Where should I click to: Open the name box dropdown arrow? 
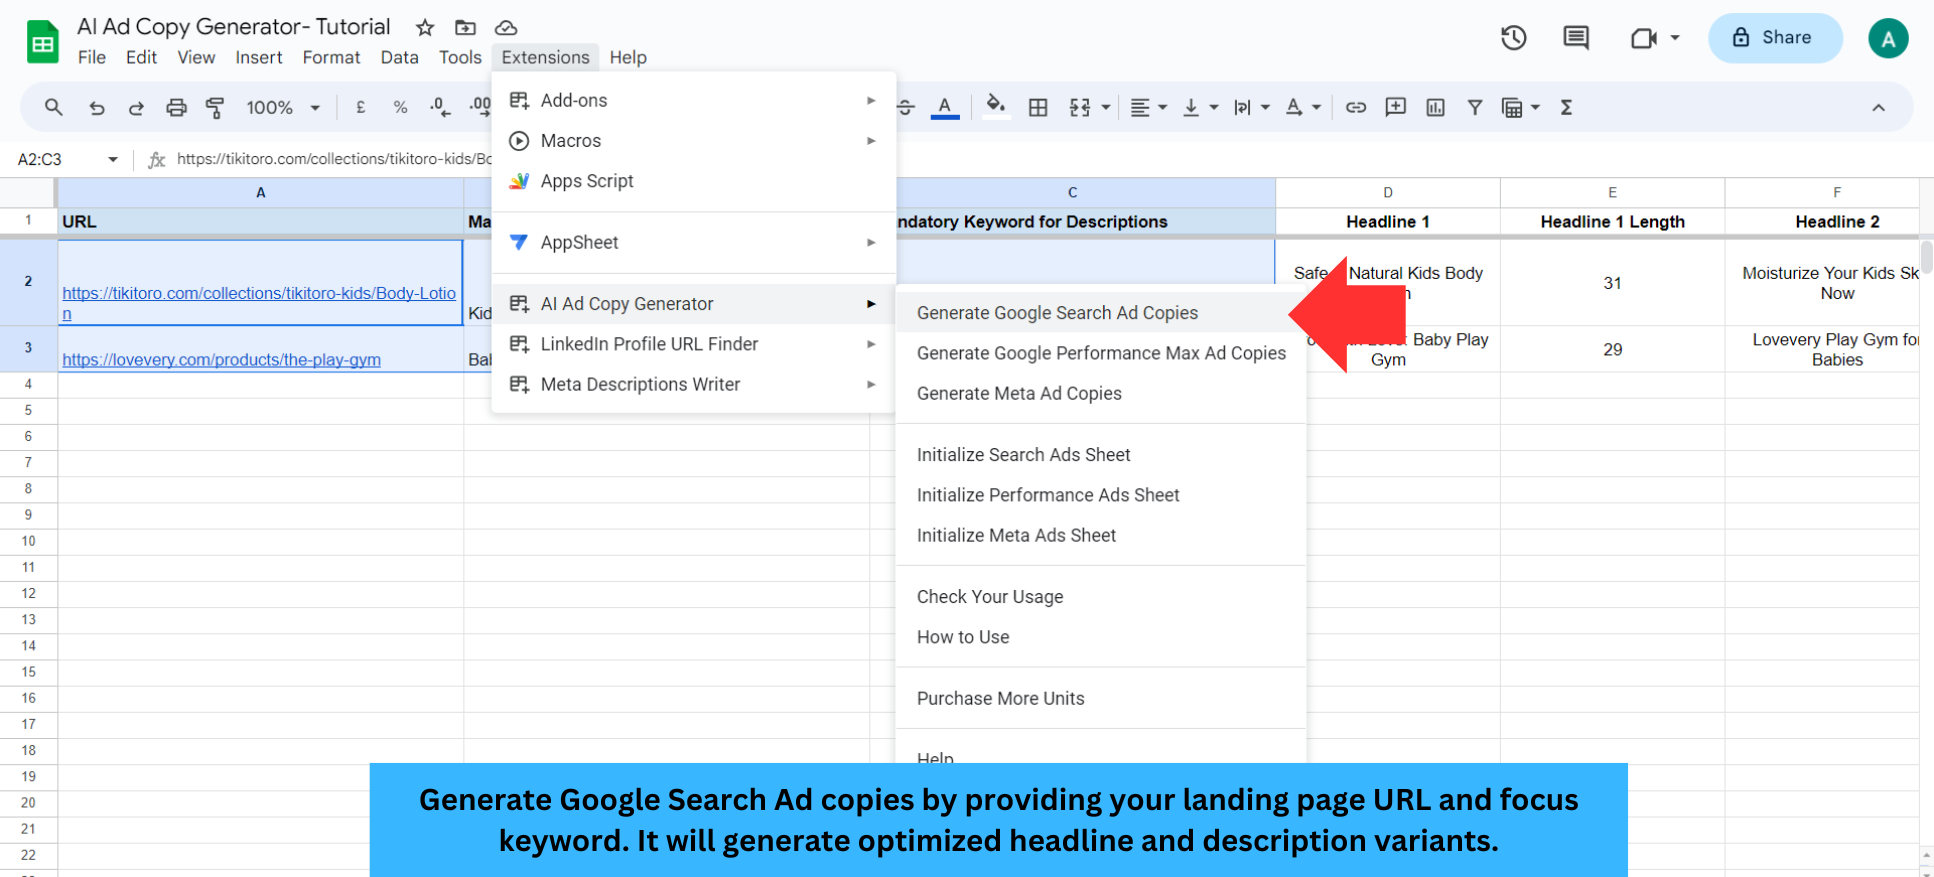click(112, 159)
